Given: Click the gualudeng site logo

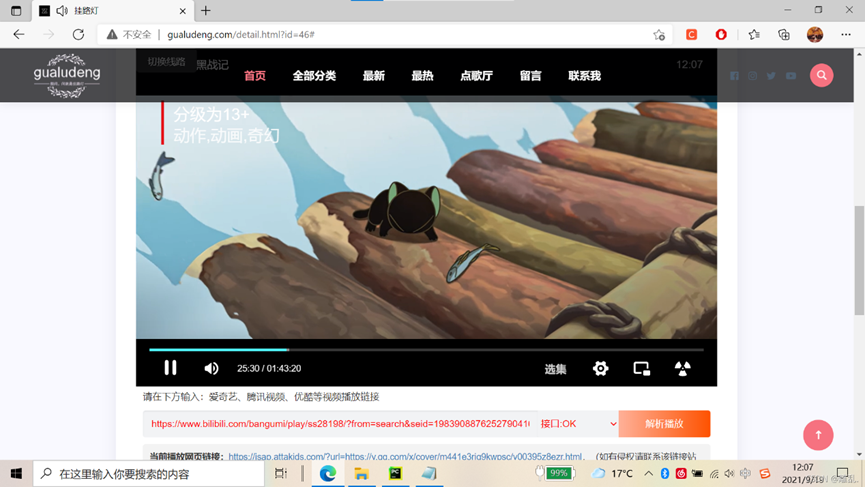Looking at the screenshot, I should [67, 76].
